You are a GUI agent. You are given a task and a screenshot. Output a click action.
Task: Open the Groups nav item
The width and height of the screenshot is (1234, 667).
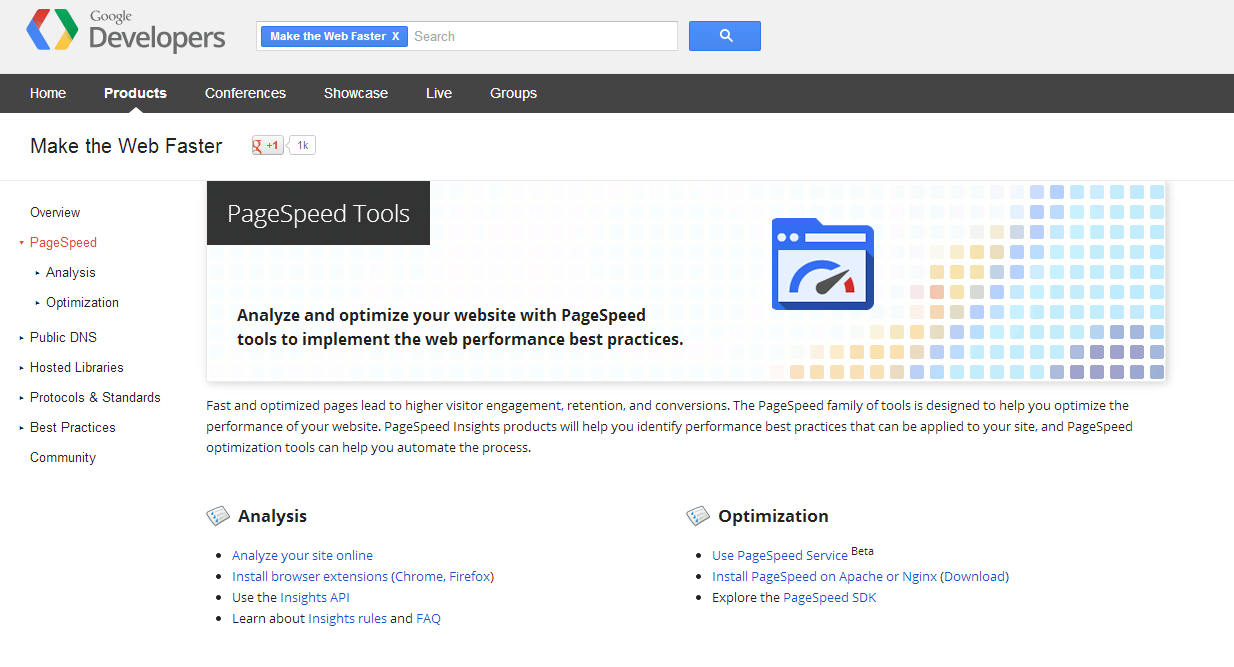coord(513,93)
